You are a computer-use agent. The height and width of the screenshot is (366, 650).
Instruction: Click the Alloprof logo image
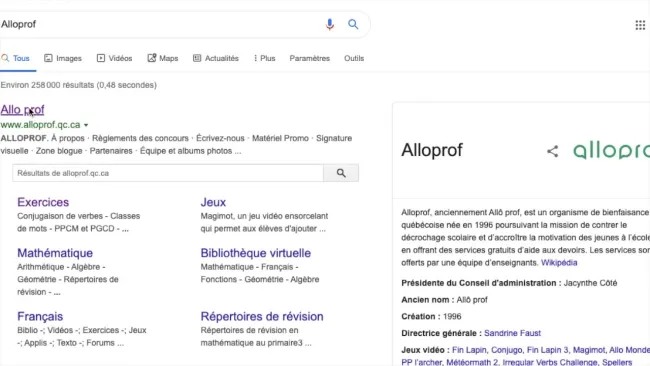[611, 150]
